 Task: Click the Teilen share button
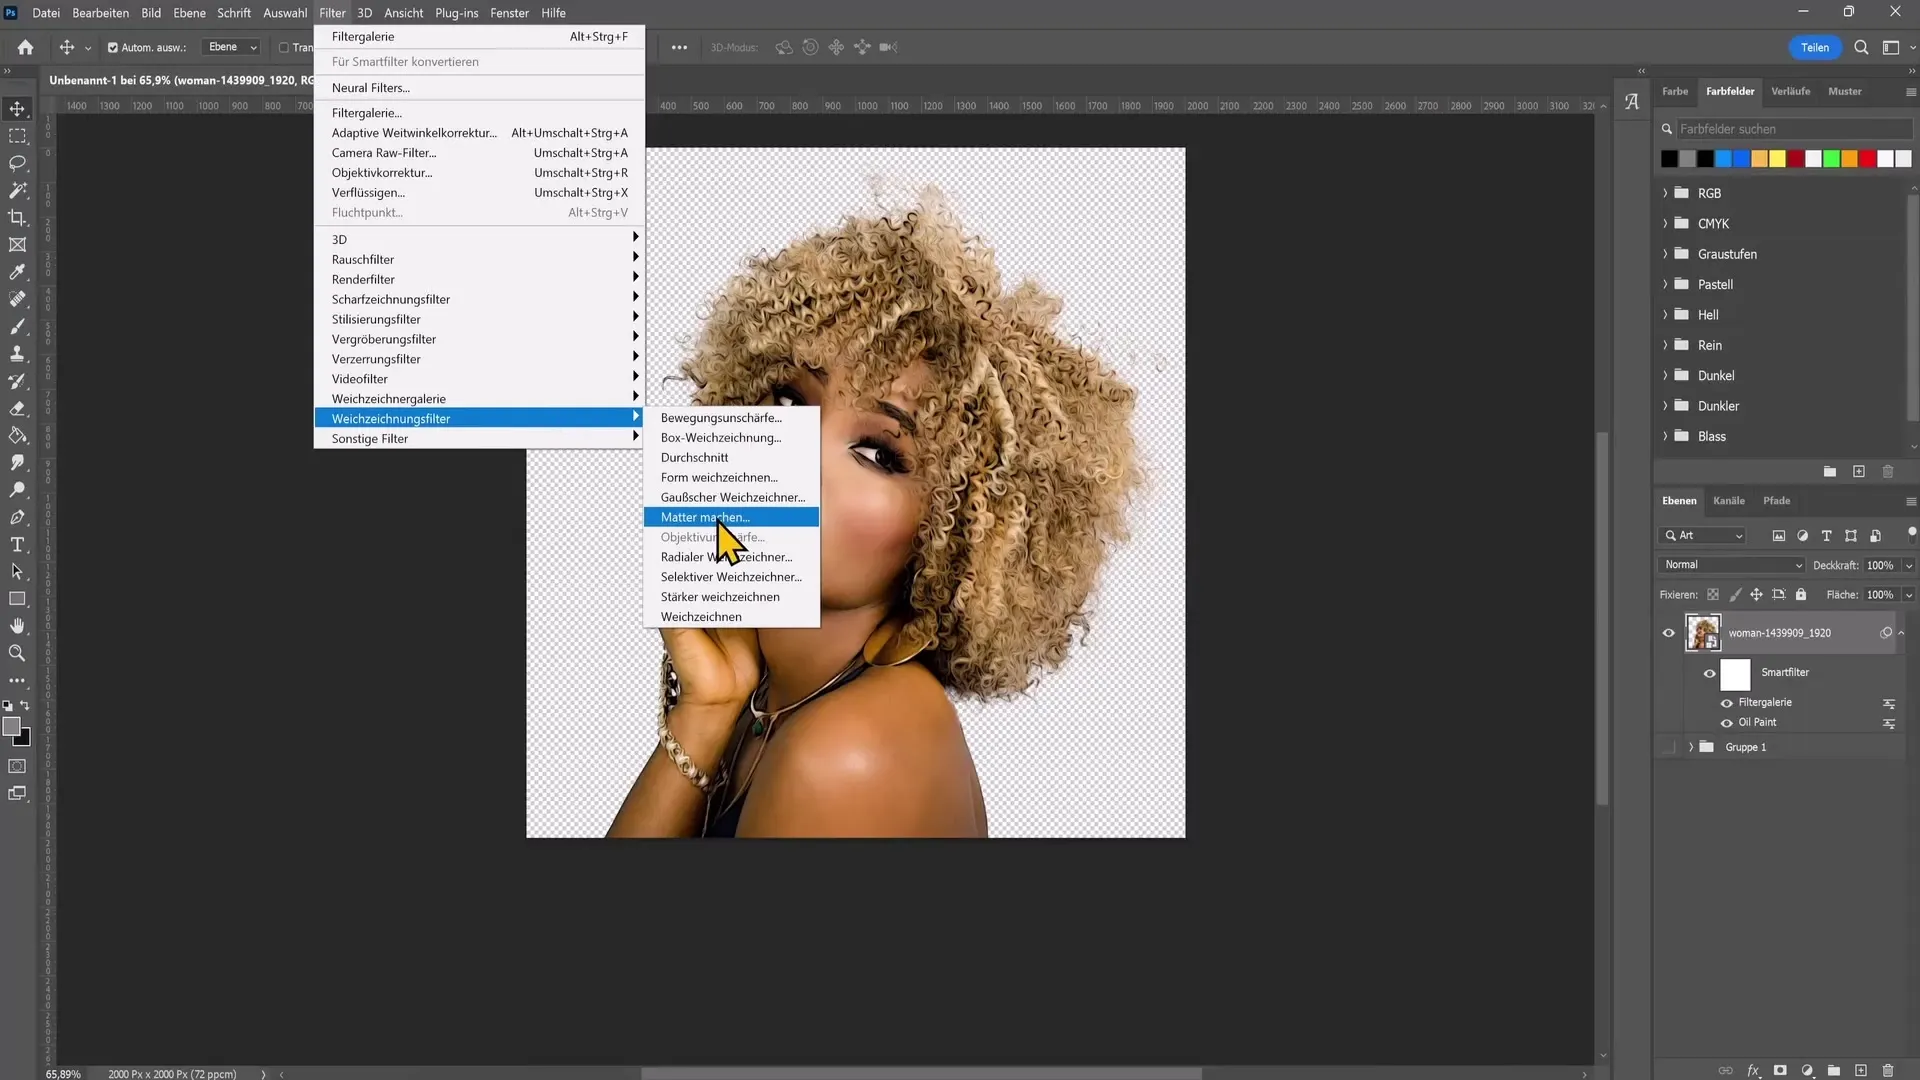(x=1814, y=47)
